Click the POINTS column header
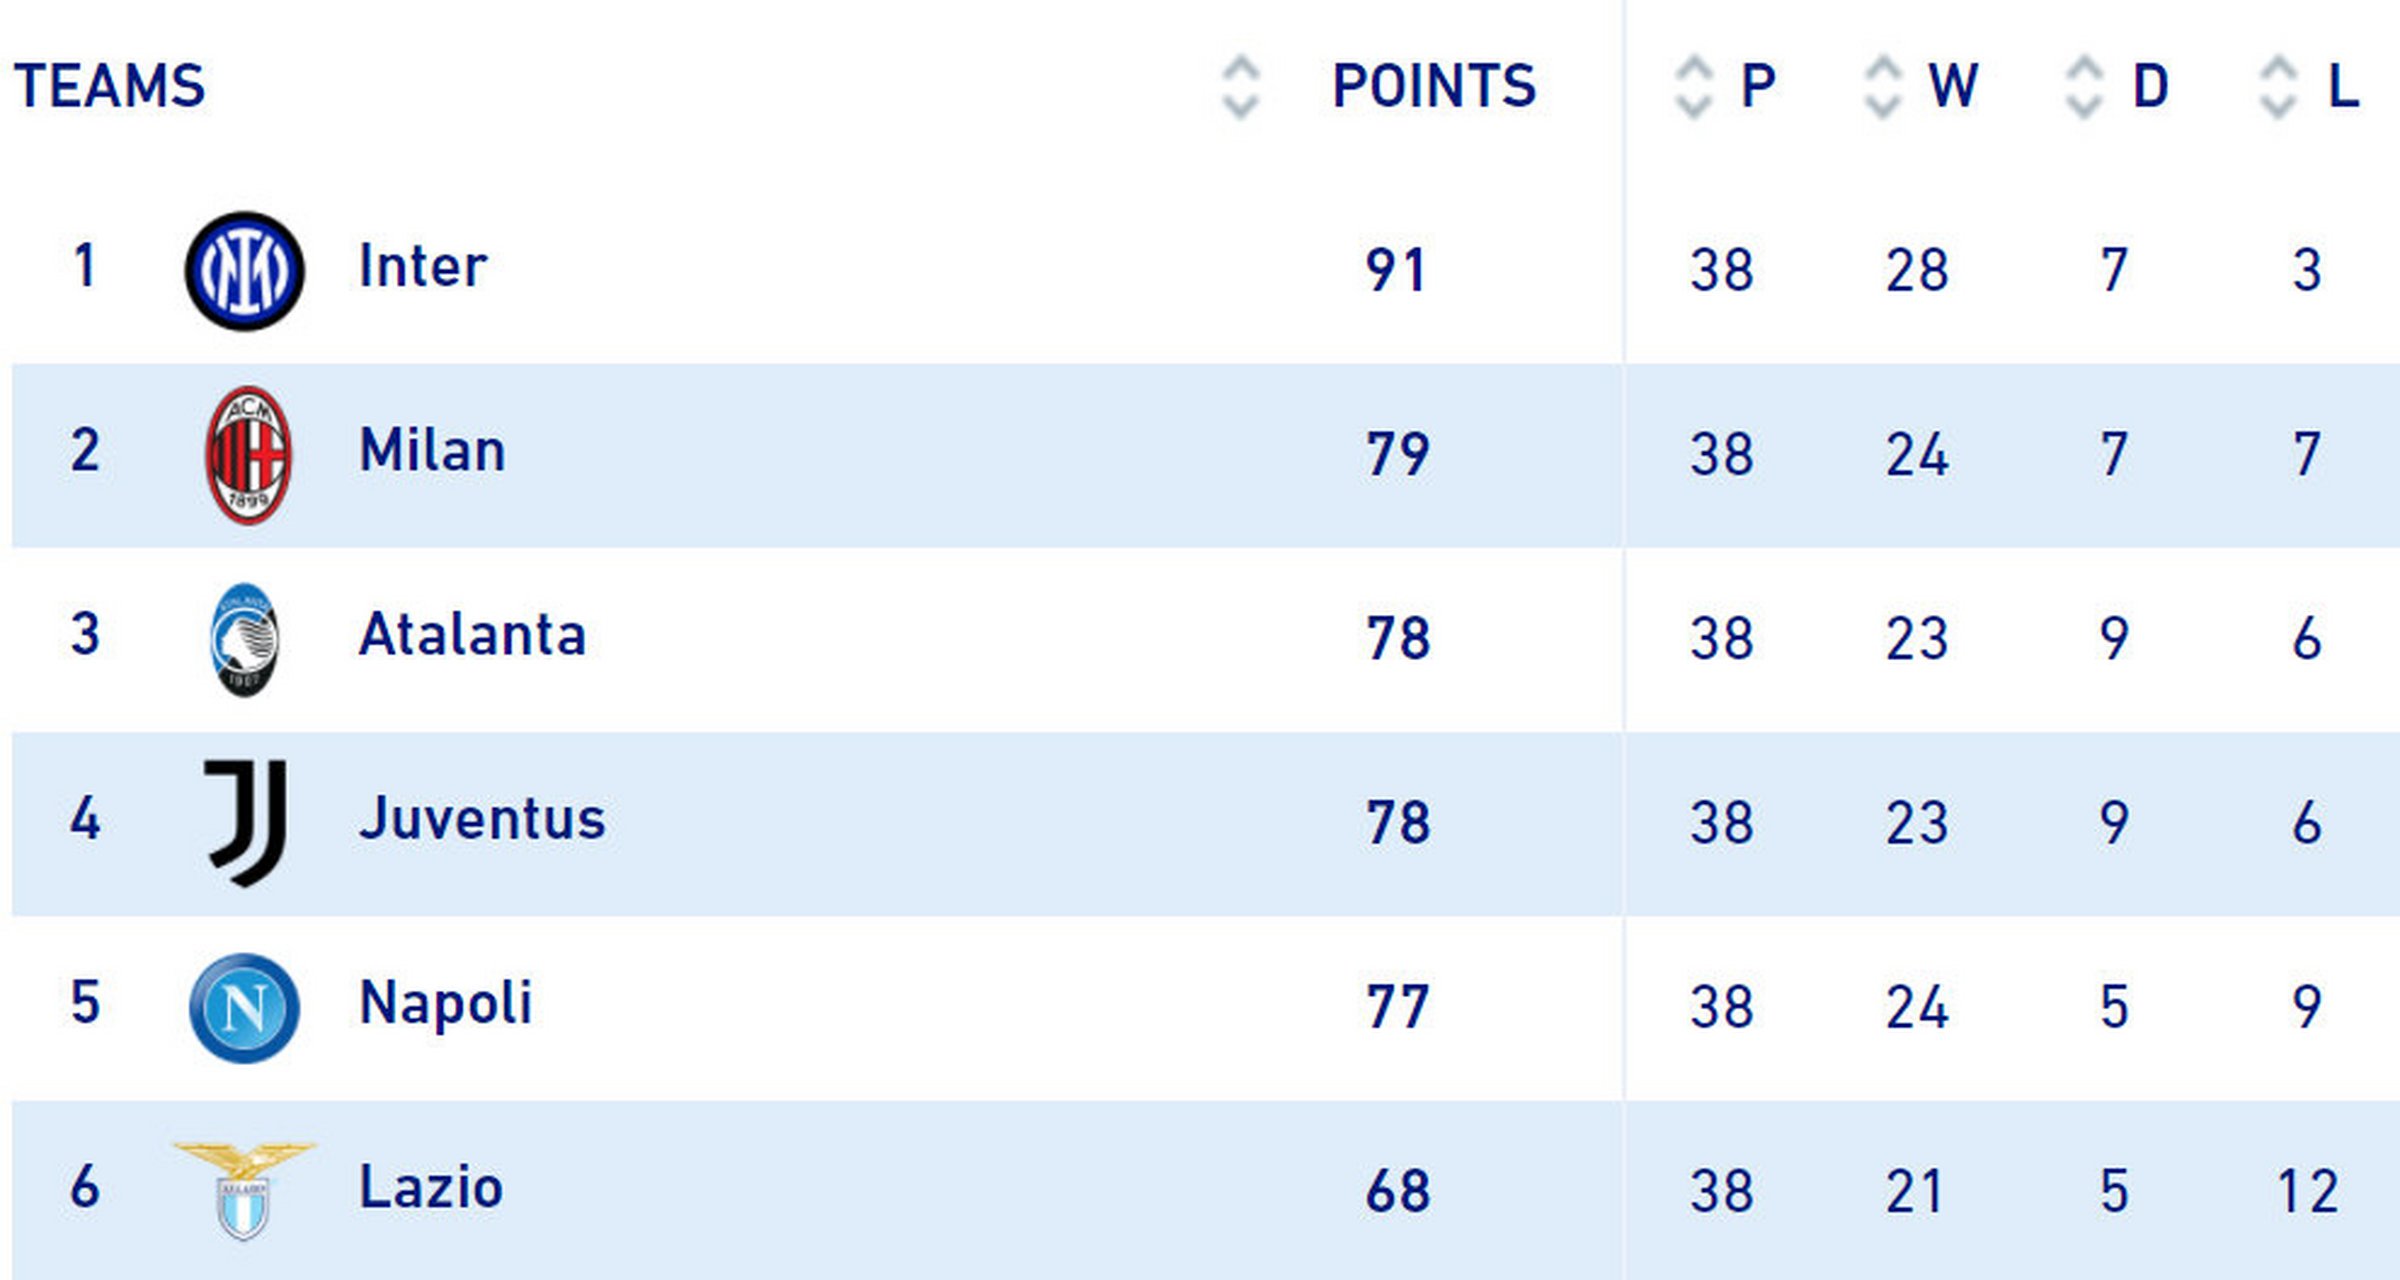 [1433, 86]
